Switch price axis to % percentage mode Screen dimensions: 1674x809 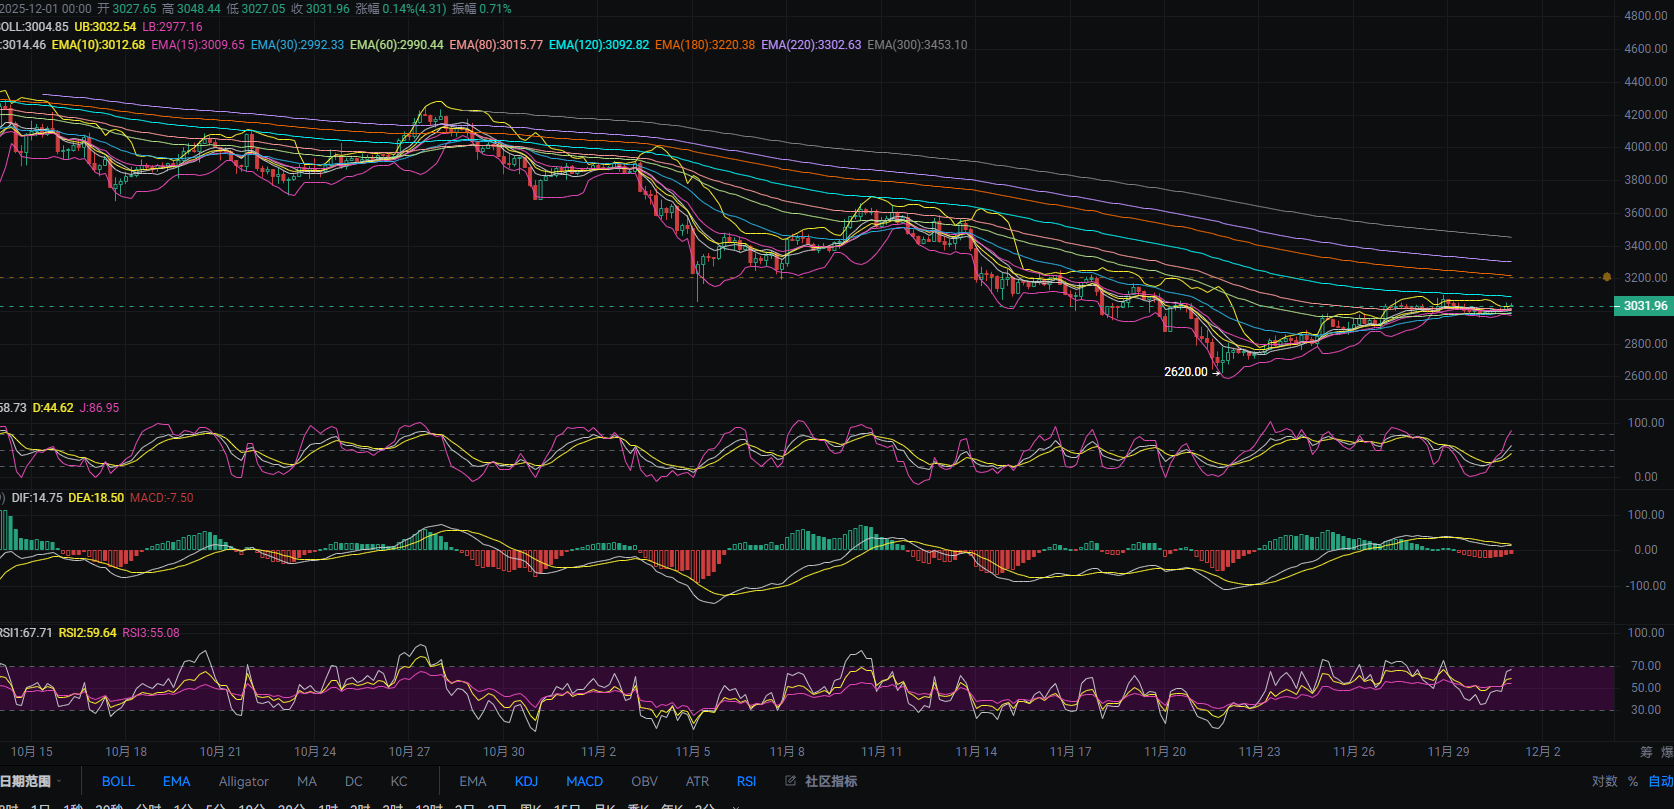(1633, 781)
